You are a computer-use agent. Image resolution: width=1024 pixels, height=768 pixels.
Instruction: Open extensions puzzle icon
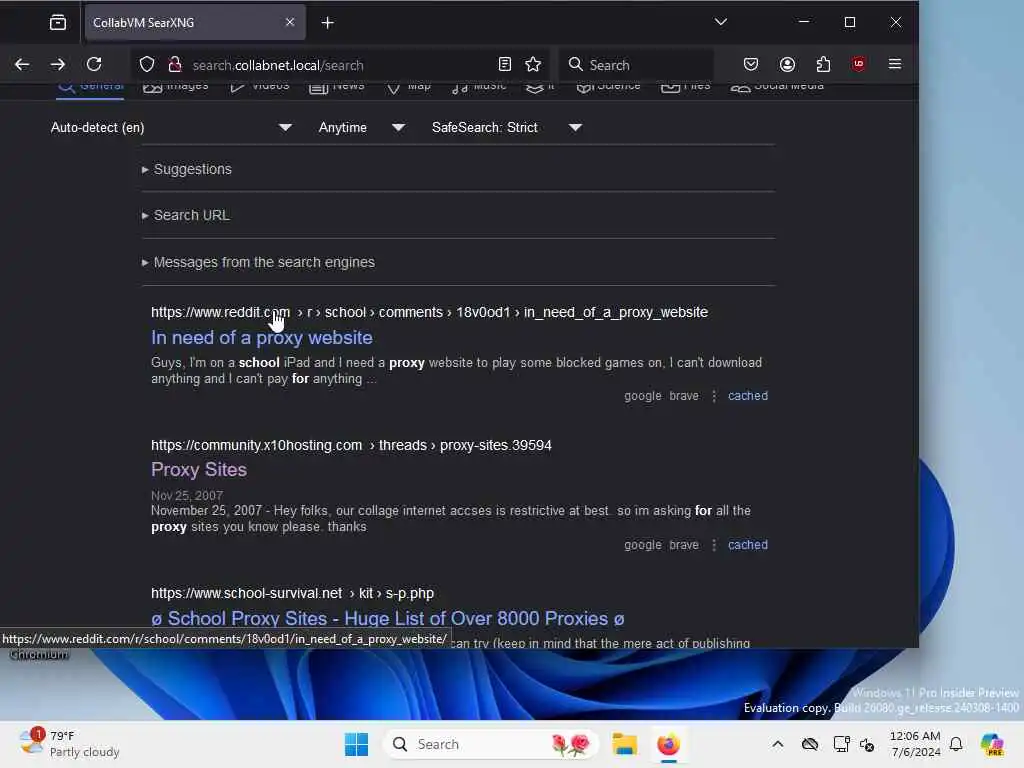coord(823,64)
